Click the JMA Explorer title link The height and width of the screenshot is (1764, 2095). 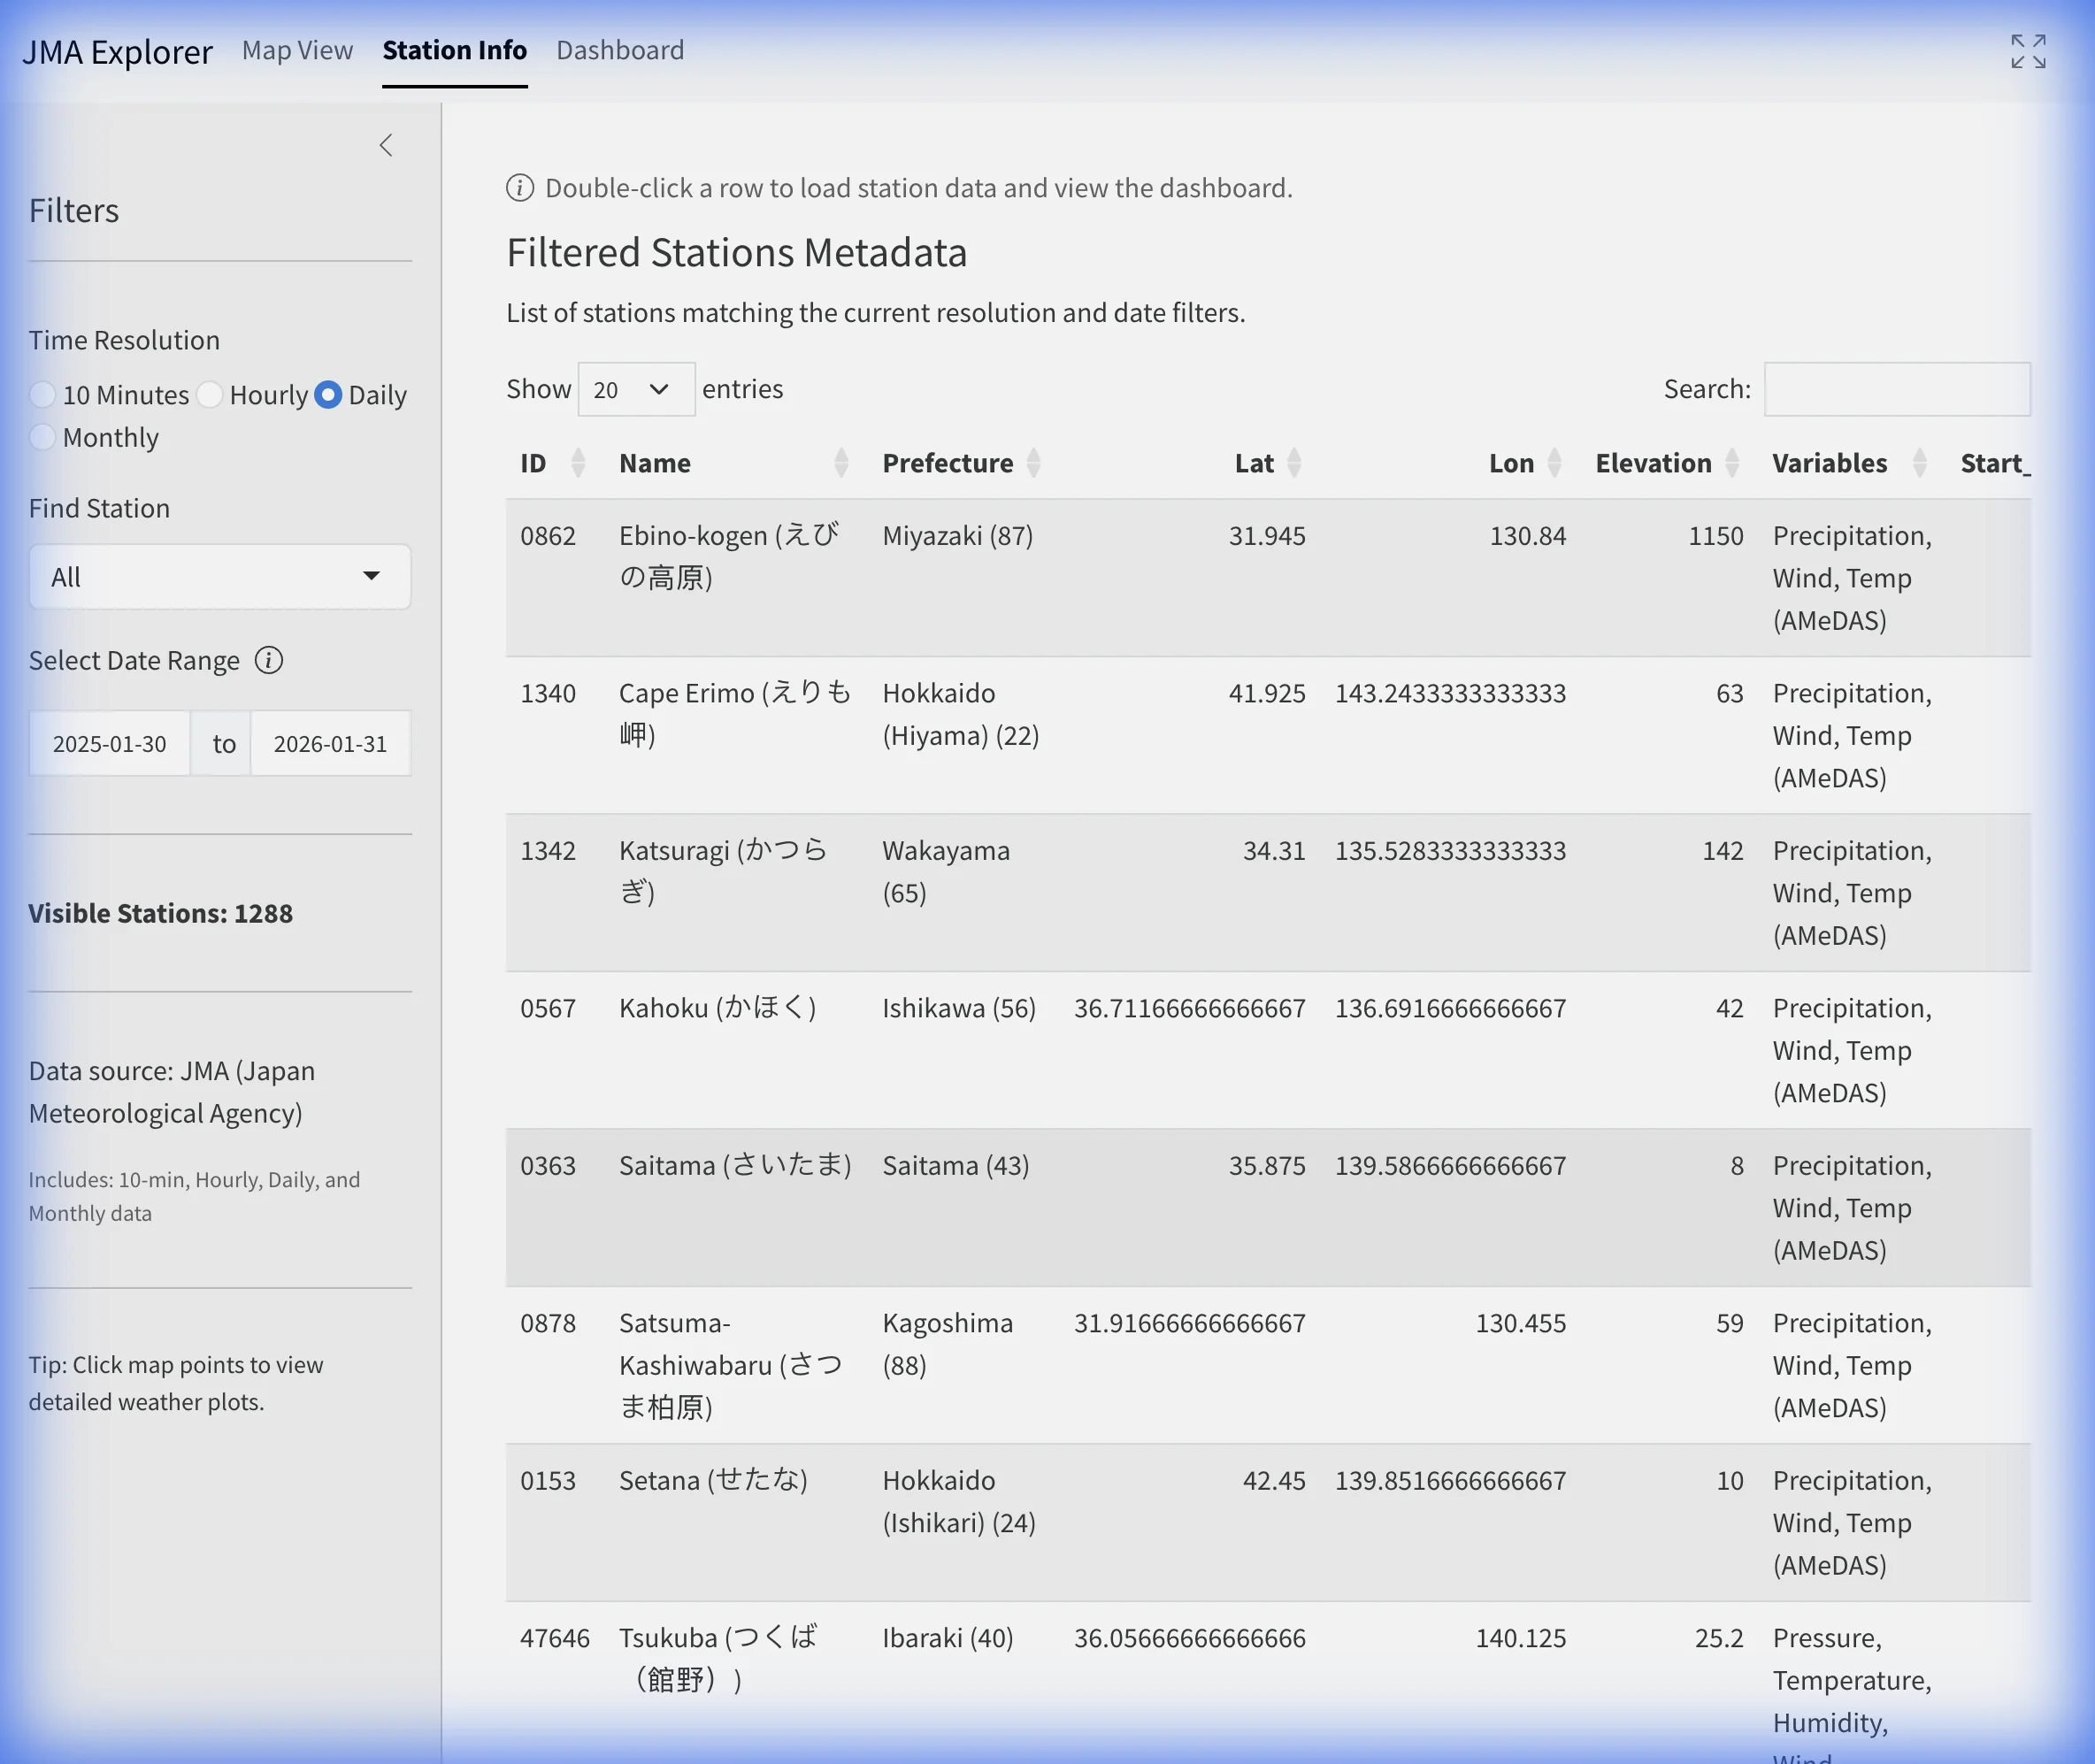coord(117,52)
